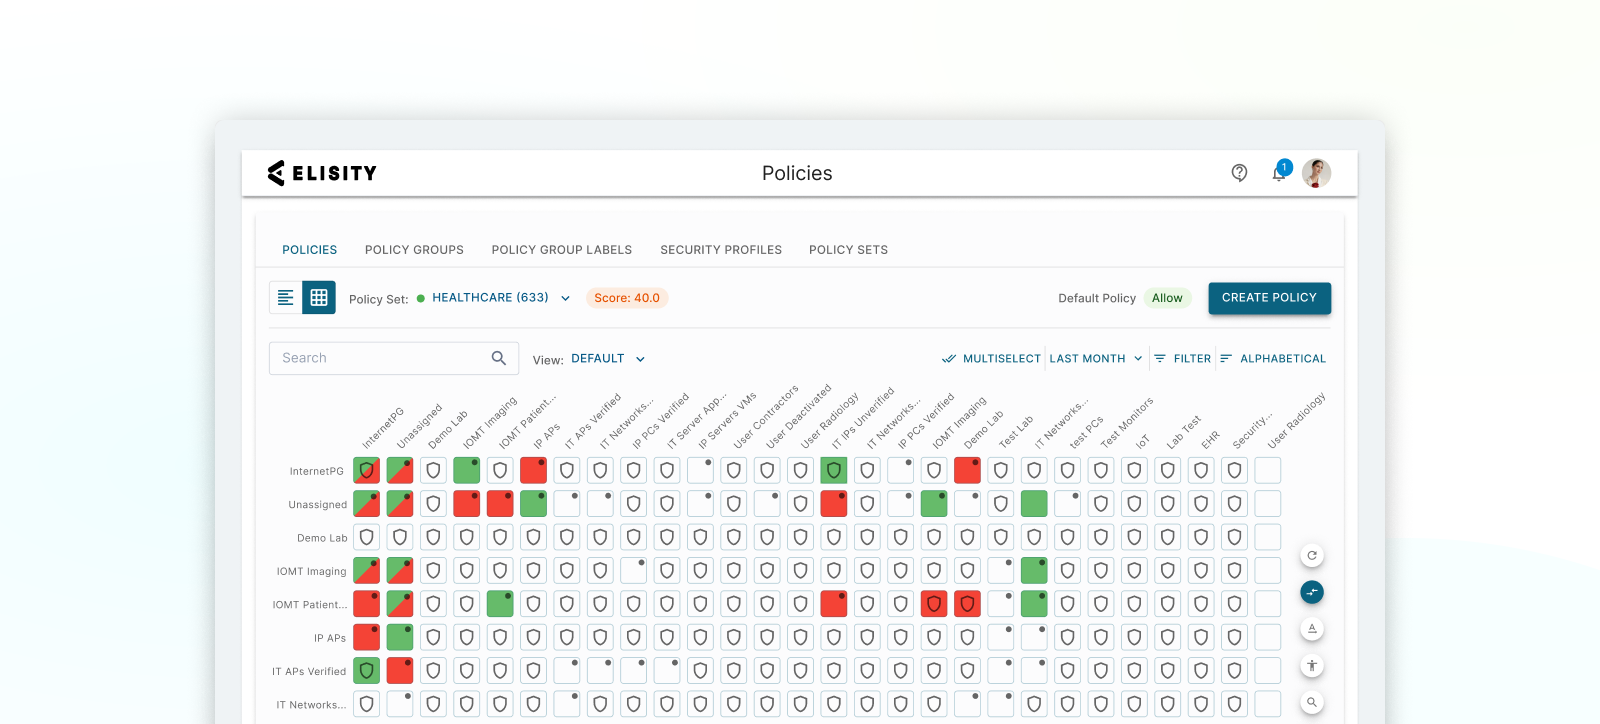The image size is (1600, 724).
Task: Open the LAST MONTH time range dropdown
Action: [1096, 358]
